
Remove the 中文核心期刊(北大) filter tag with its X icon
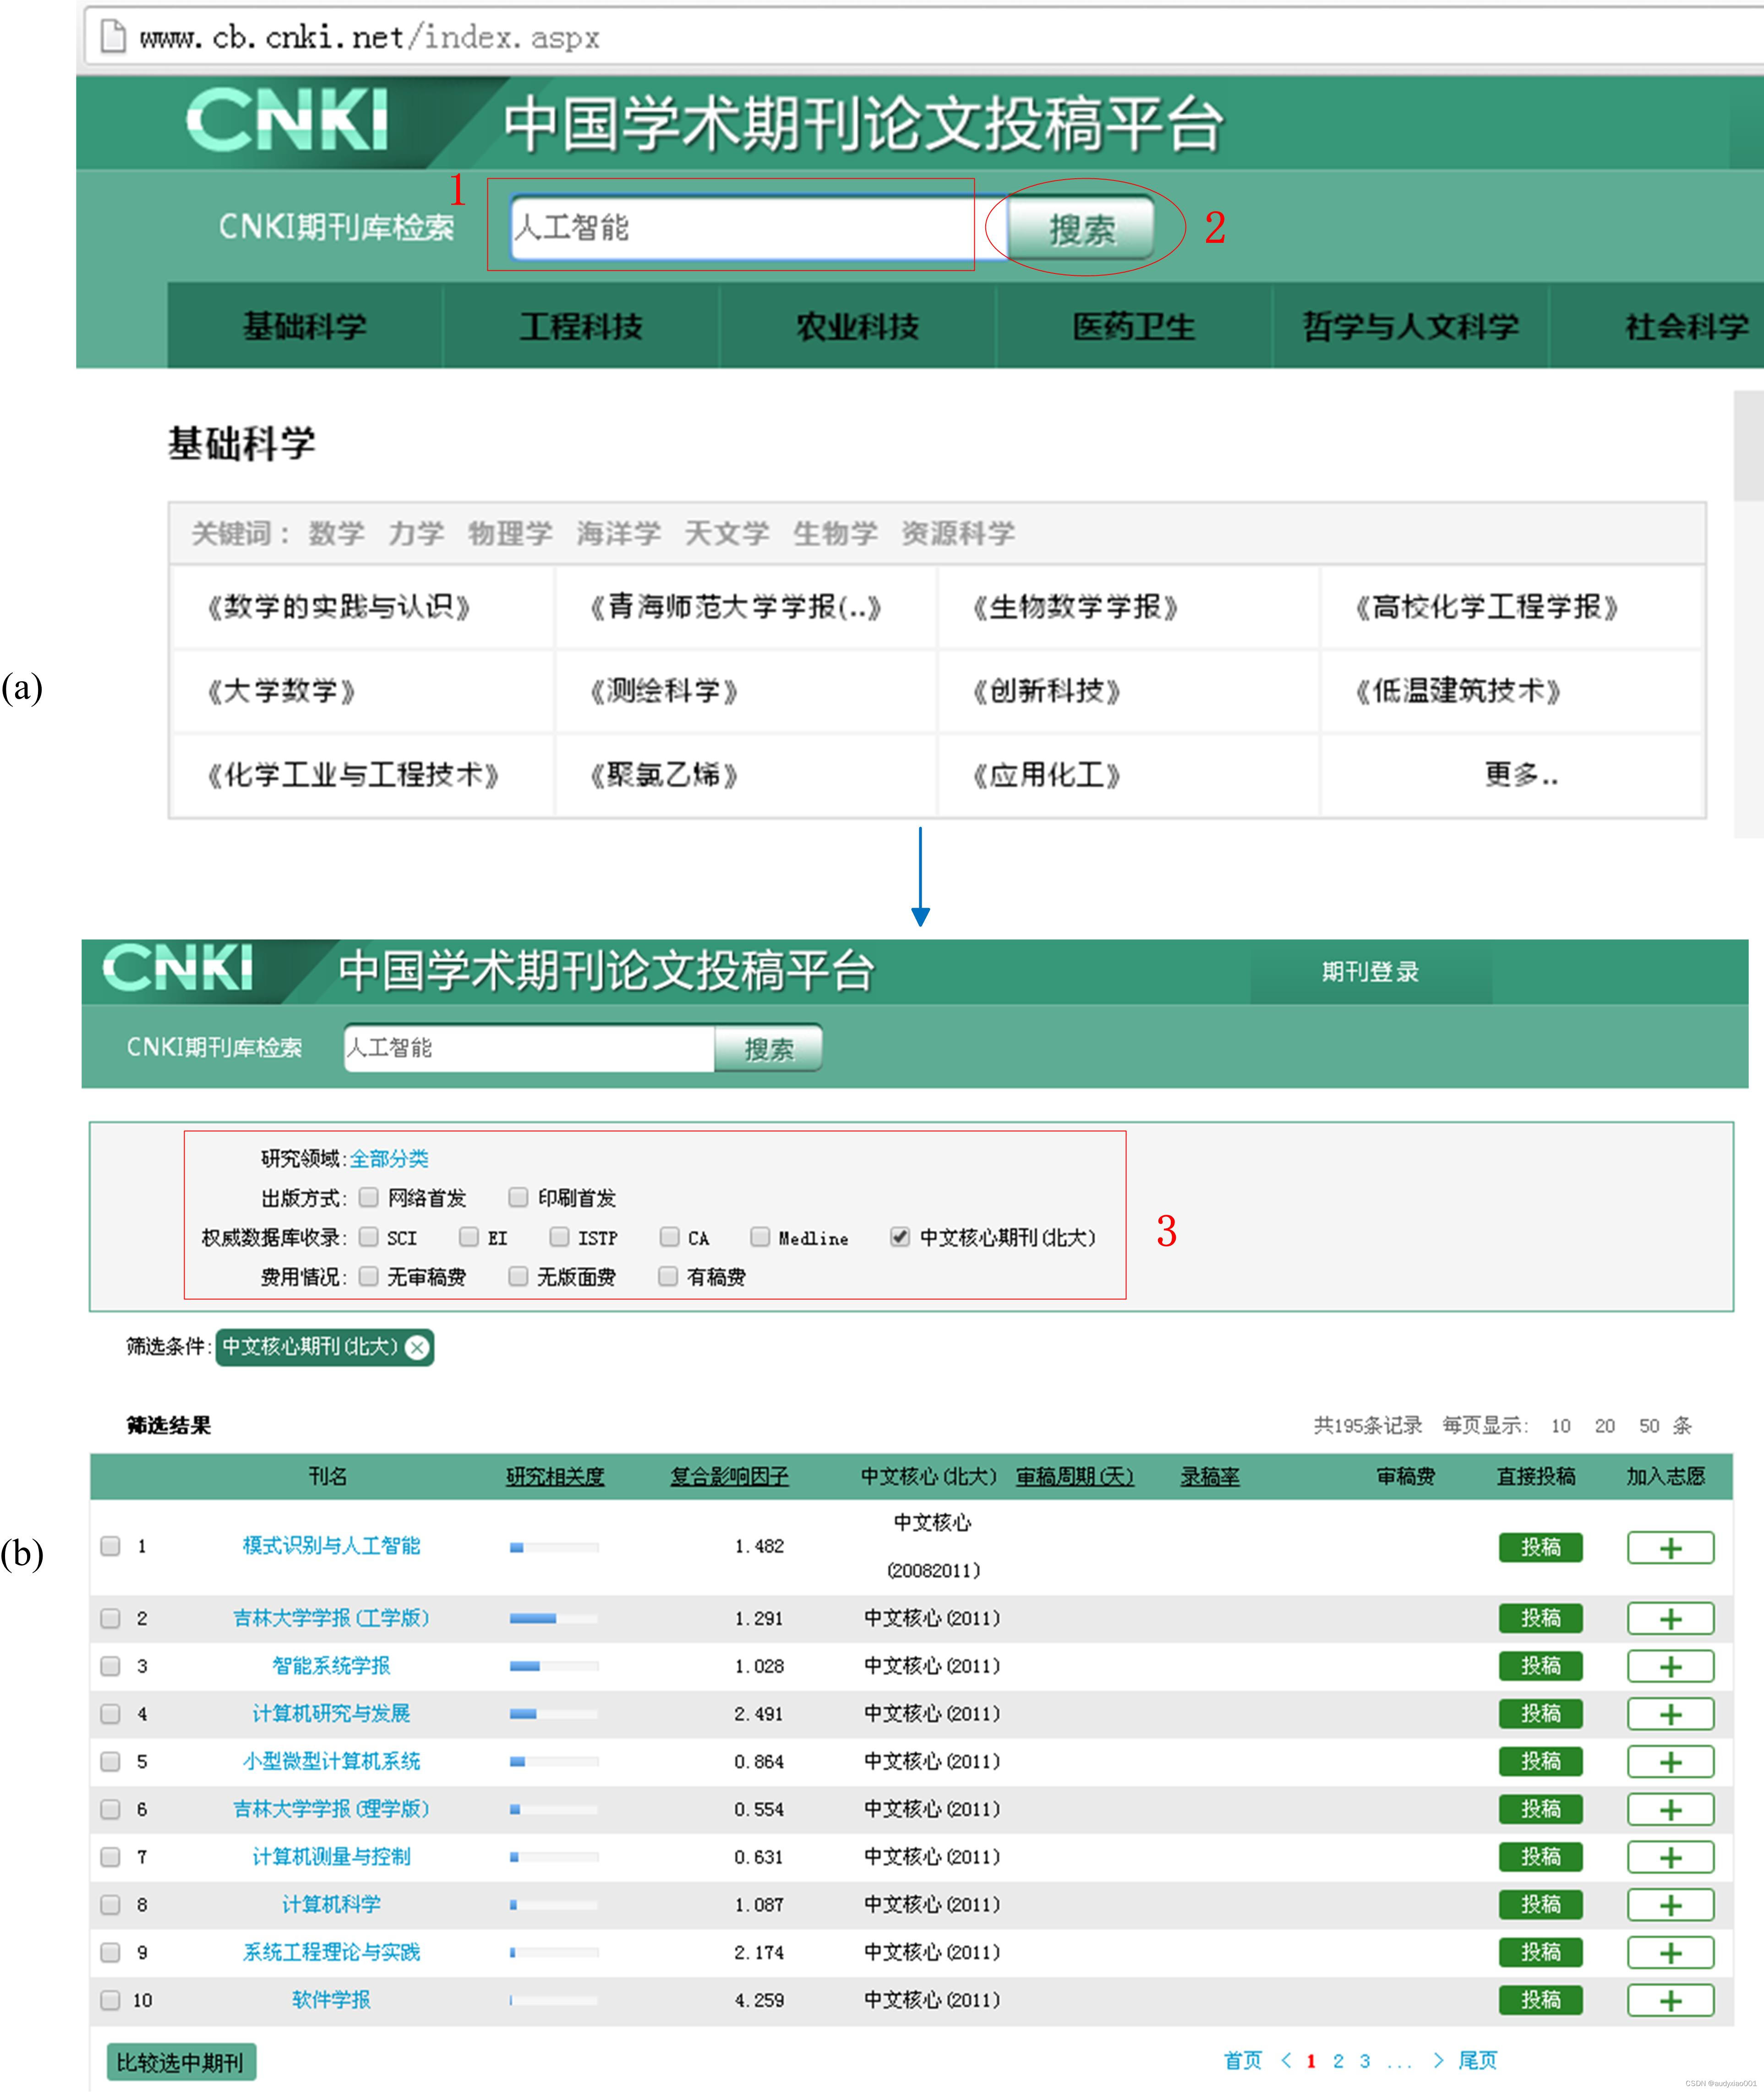click(x=417, y=1347)
